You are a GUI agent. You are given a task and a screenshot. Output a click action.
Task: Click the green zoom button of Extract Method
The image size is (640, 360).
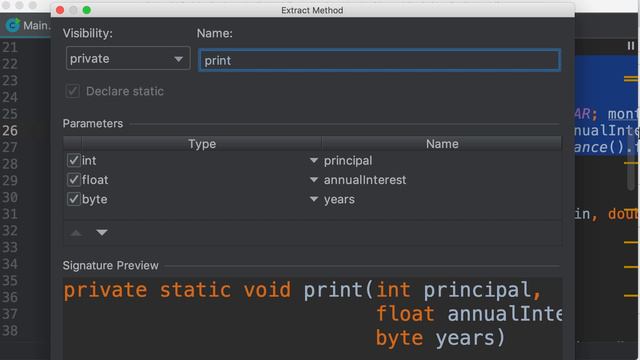pyautogui.click(x=87, y=10)
